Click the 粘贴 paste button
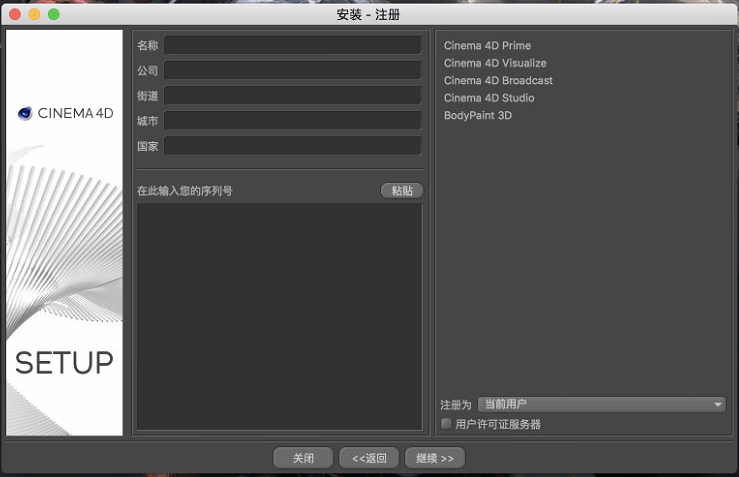Viewport: 739px width, 477px height. (x=402, y=190)
